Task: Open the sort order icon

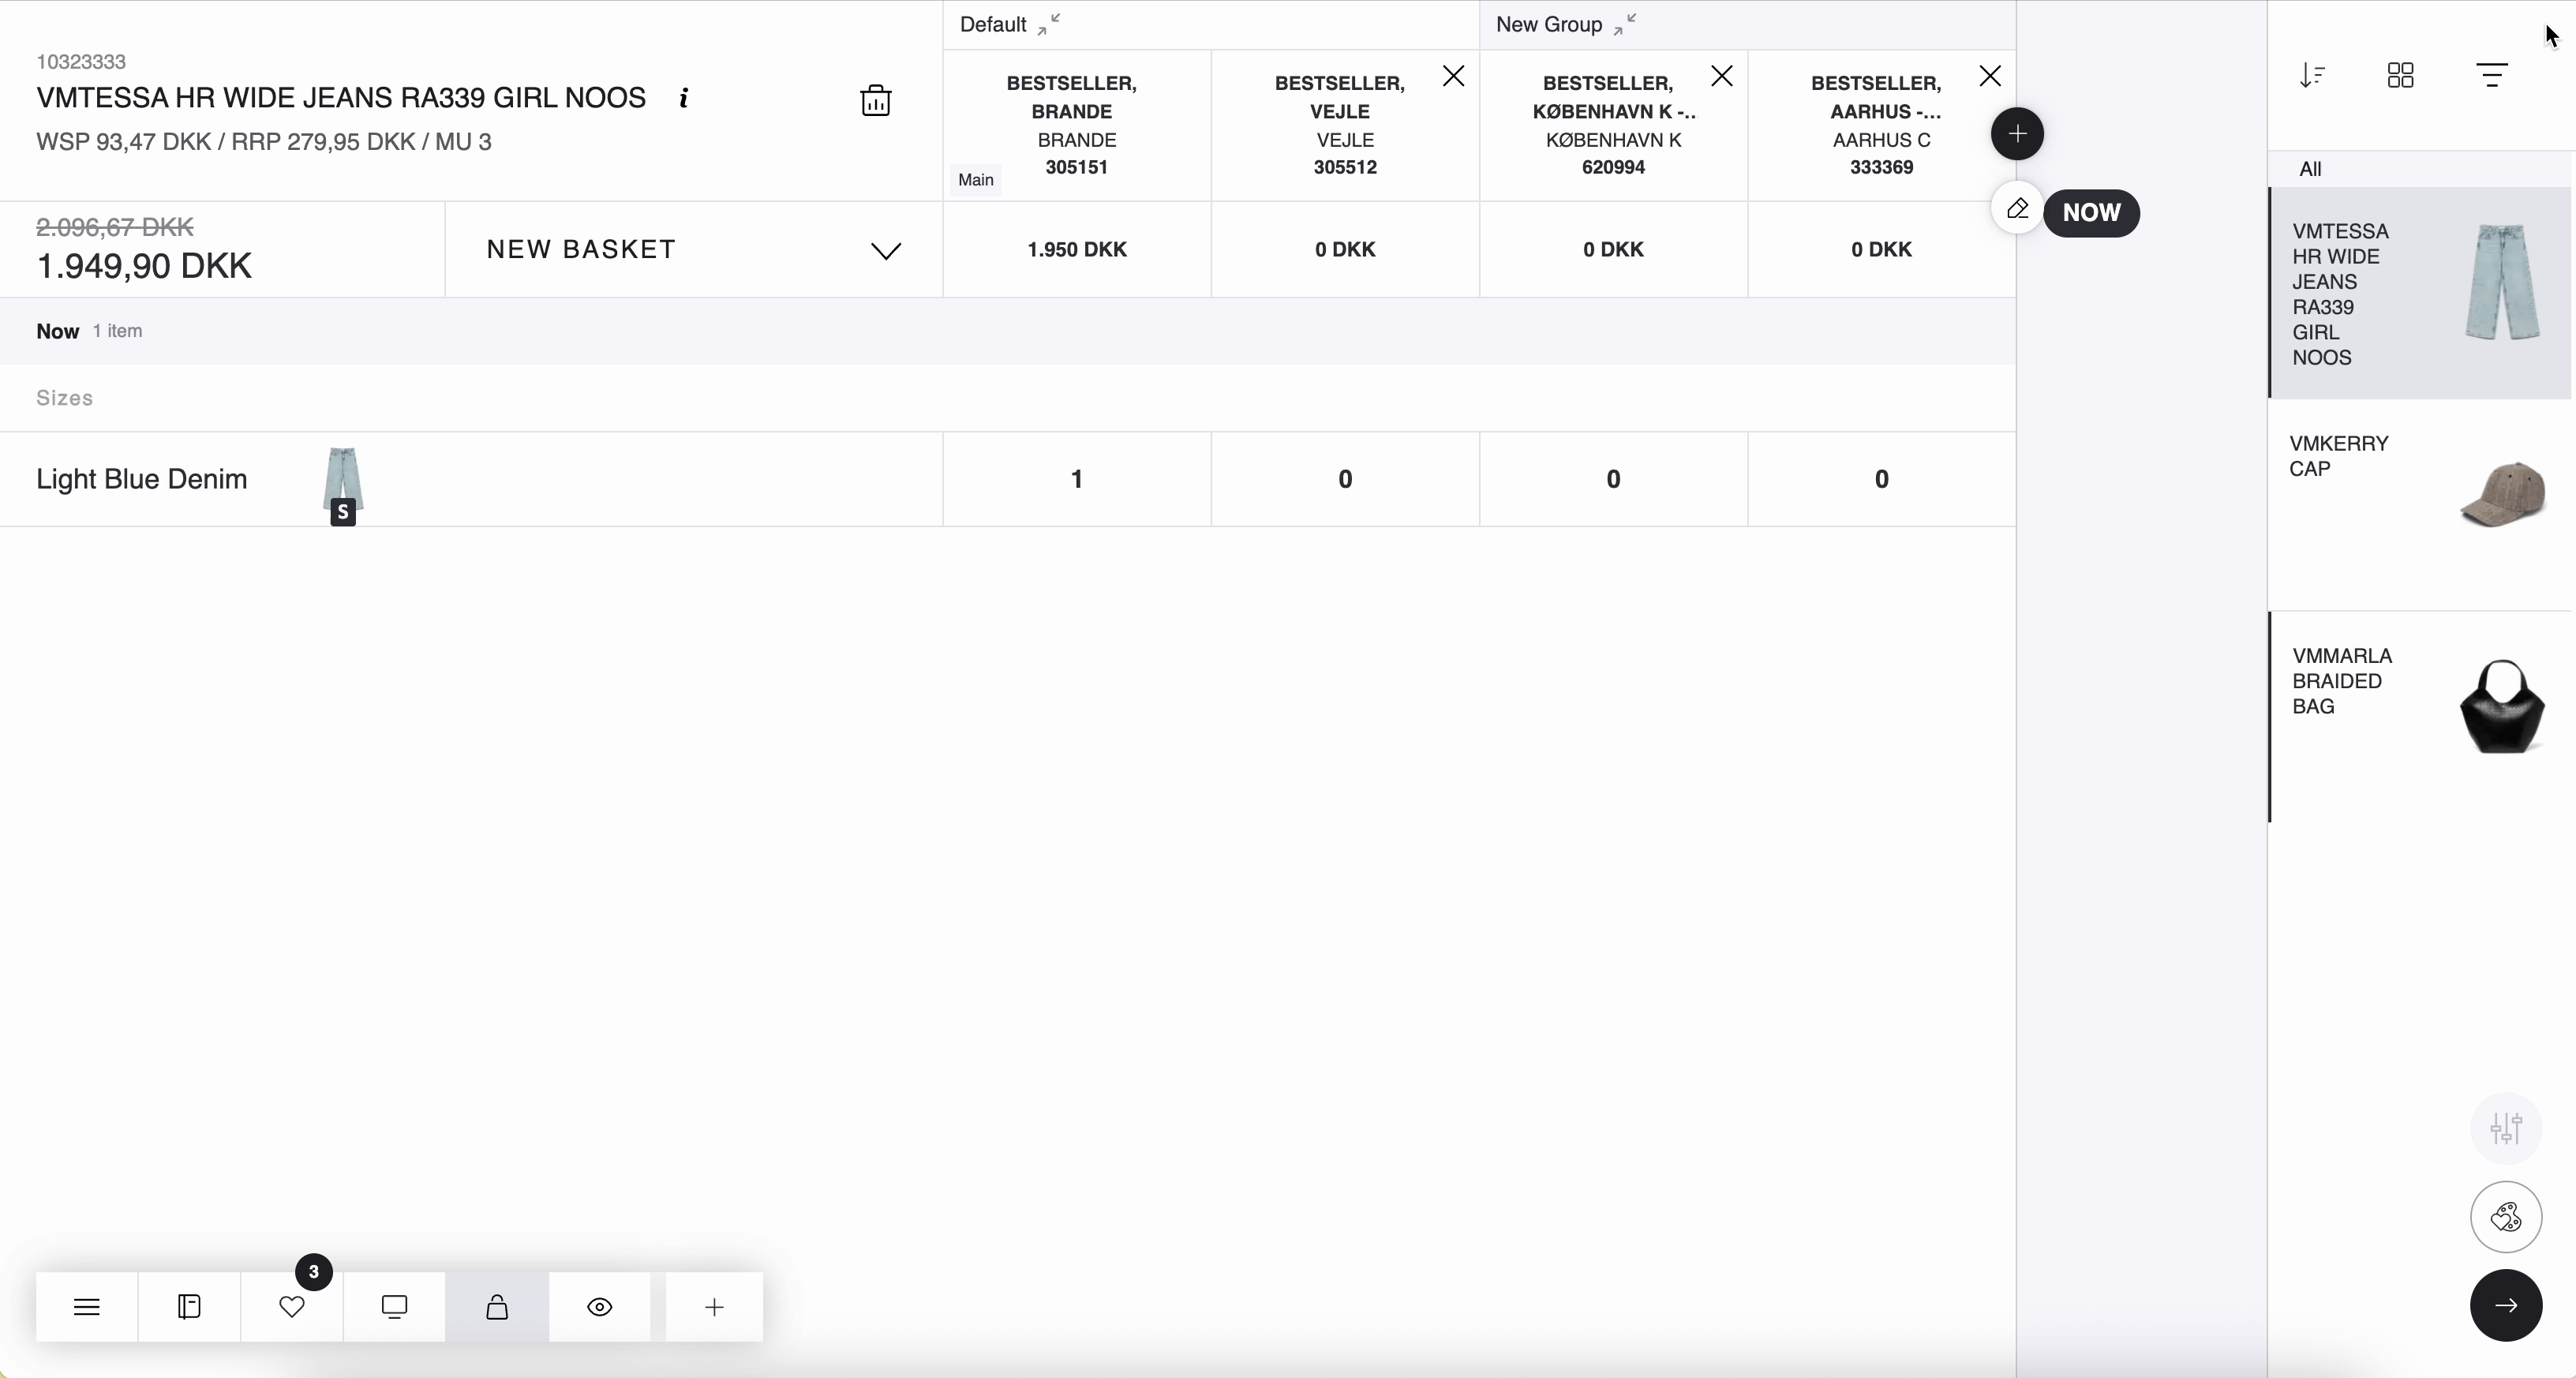Action: [x=2312, y=75]
